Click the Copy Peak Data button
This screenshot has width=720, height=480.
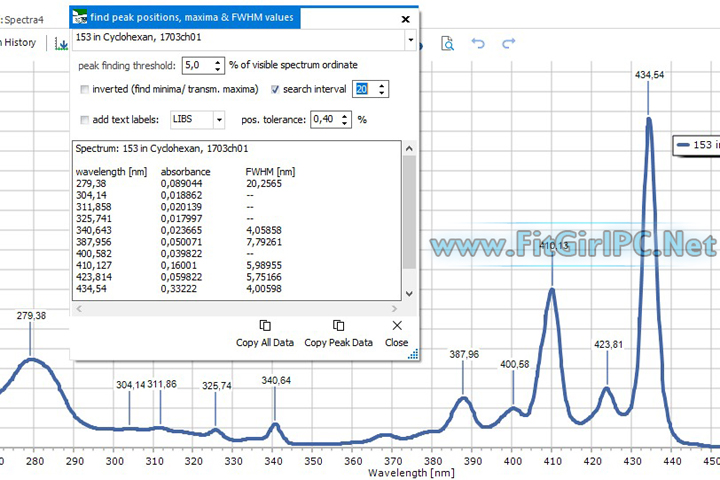[x=338, y=334]
